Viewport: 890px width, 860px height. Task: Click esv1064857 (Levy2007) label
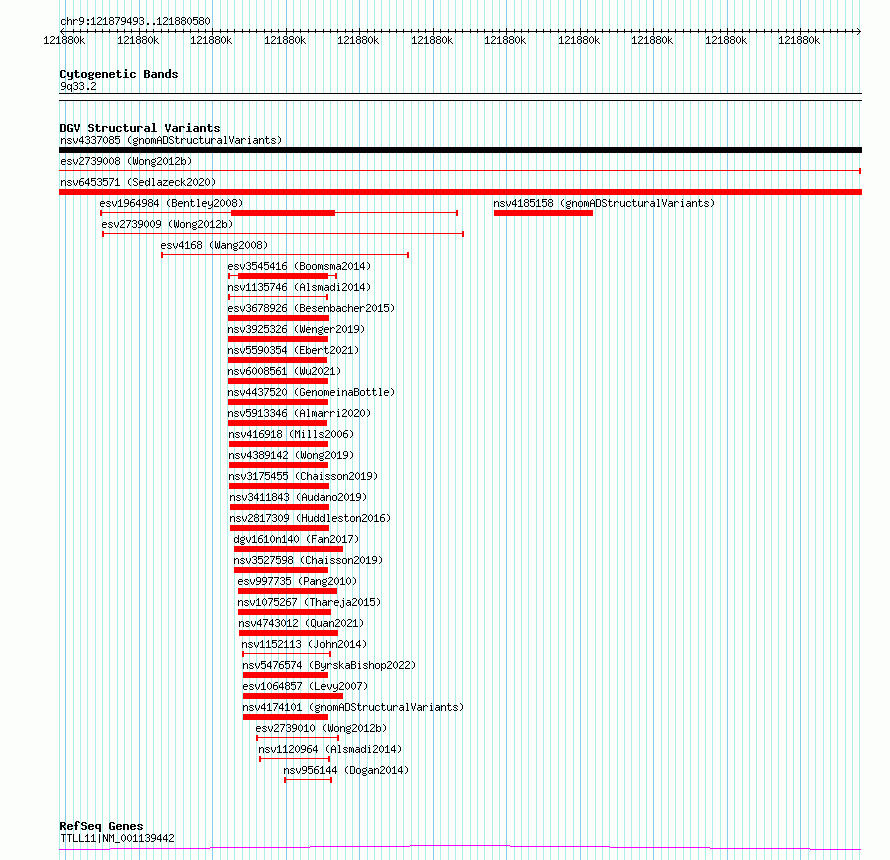(305, 686)
